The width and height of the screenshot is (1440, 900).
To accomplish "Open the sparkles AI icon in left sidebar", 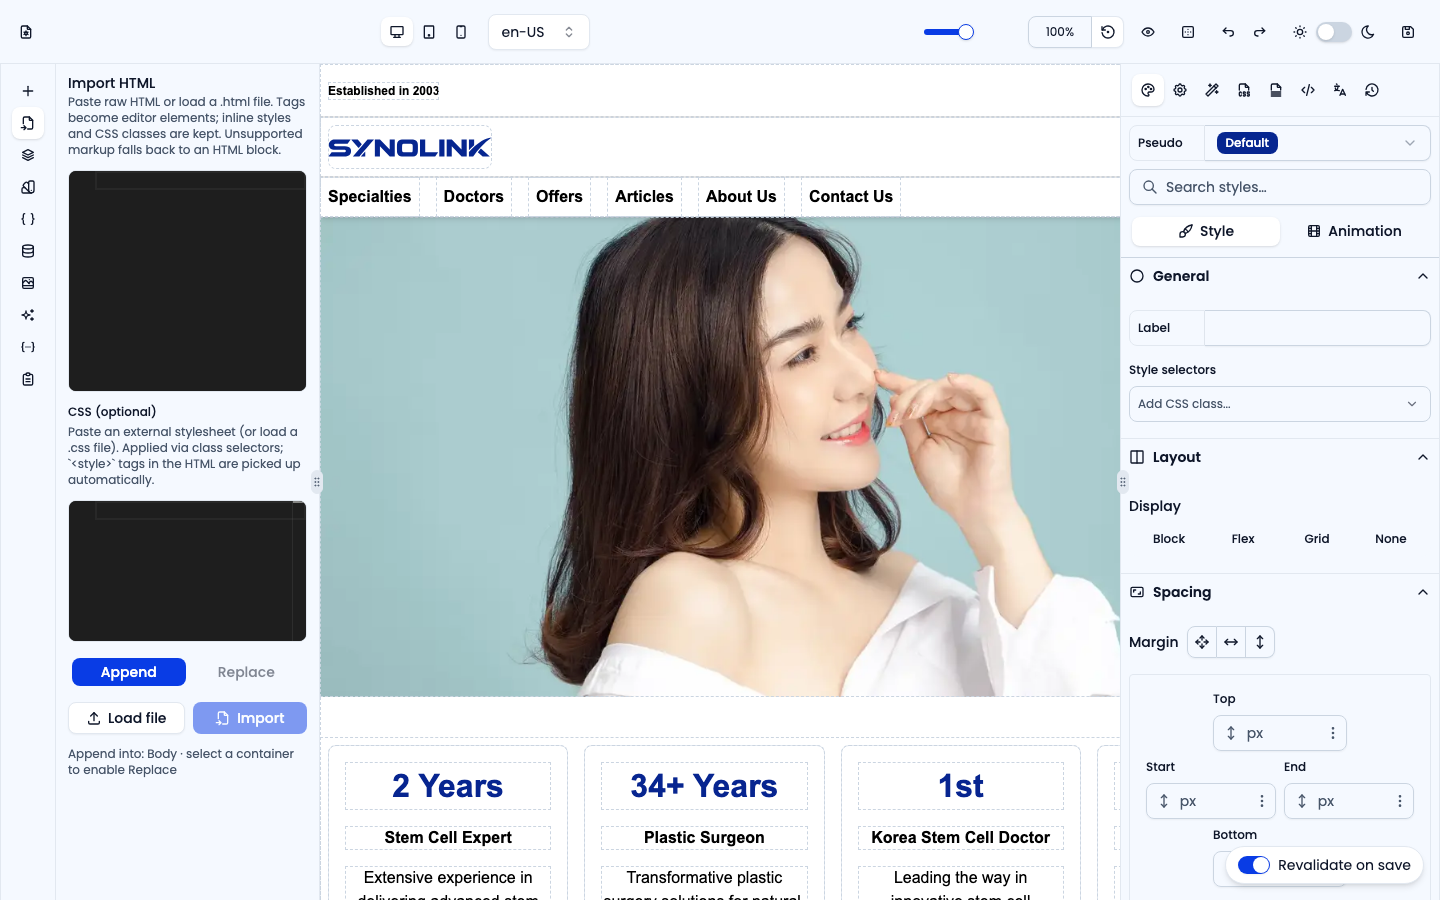I will (28, 315).
